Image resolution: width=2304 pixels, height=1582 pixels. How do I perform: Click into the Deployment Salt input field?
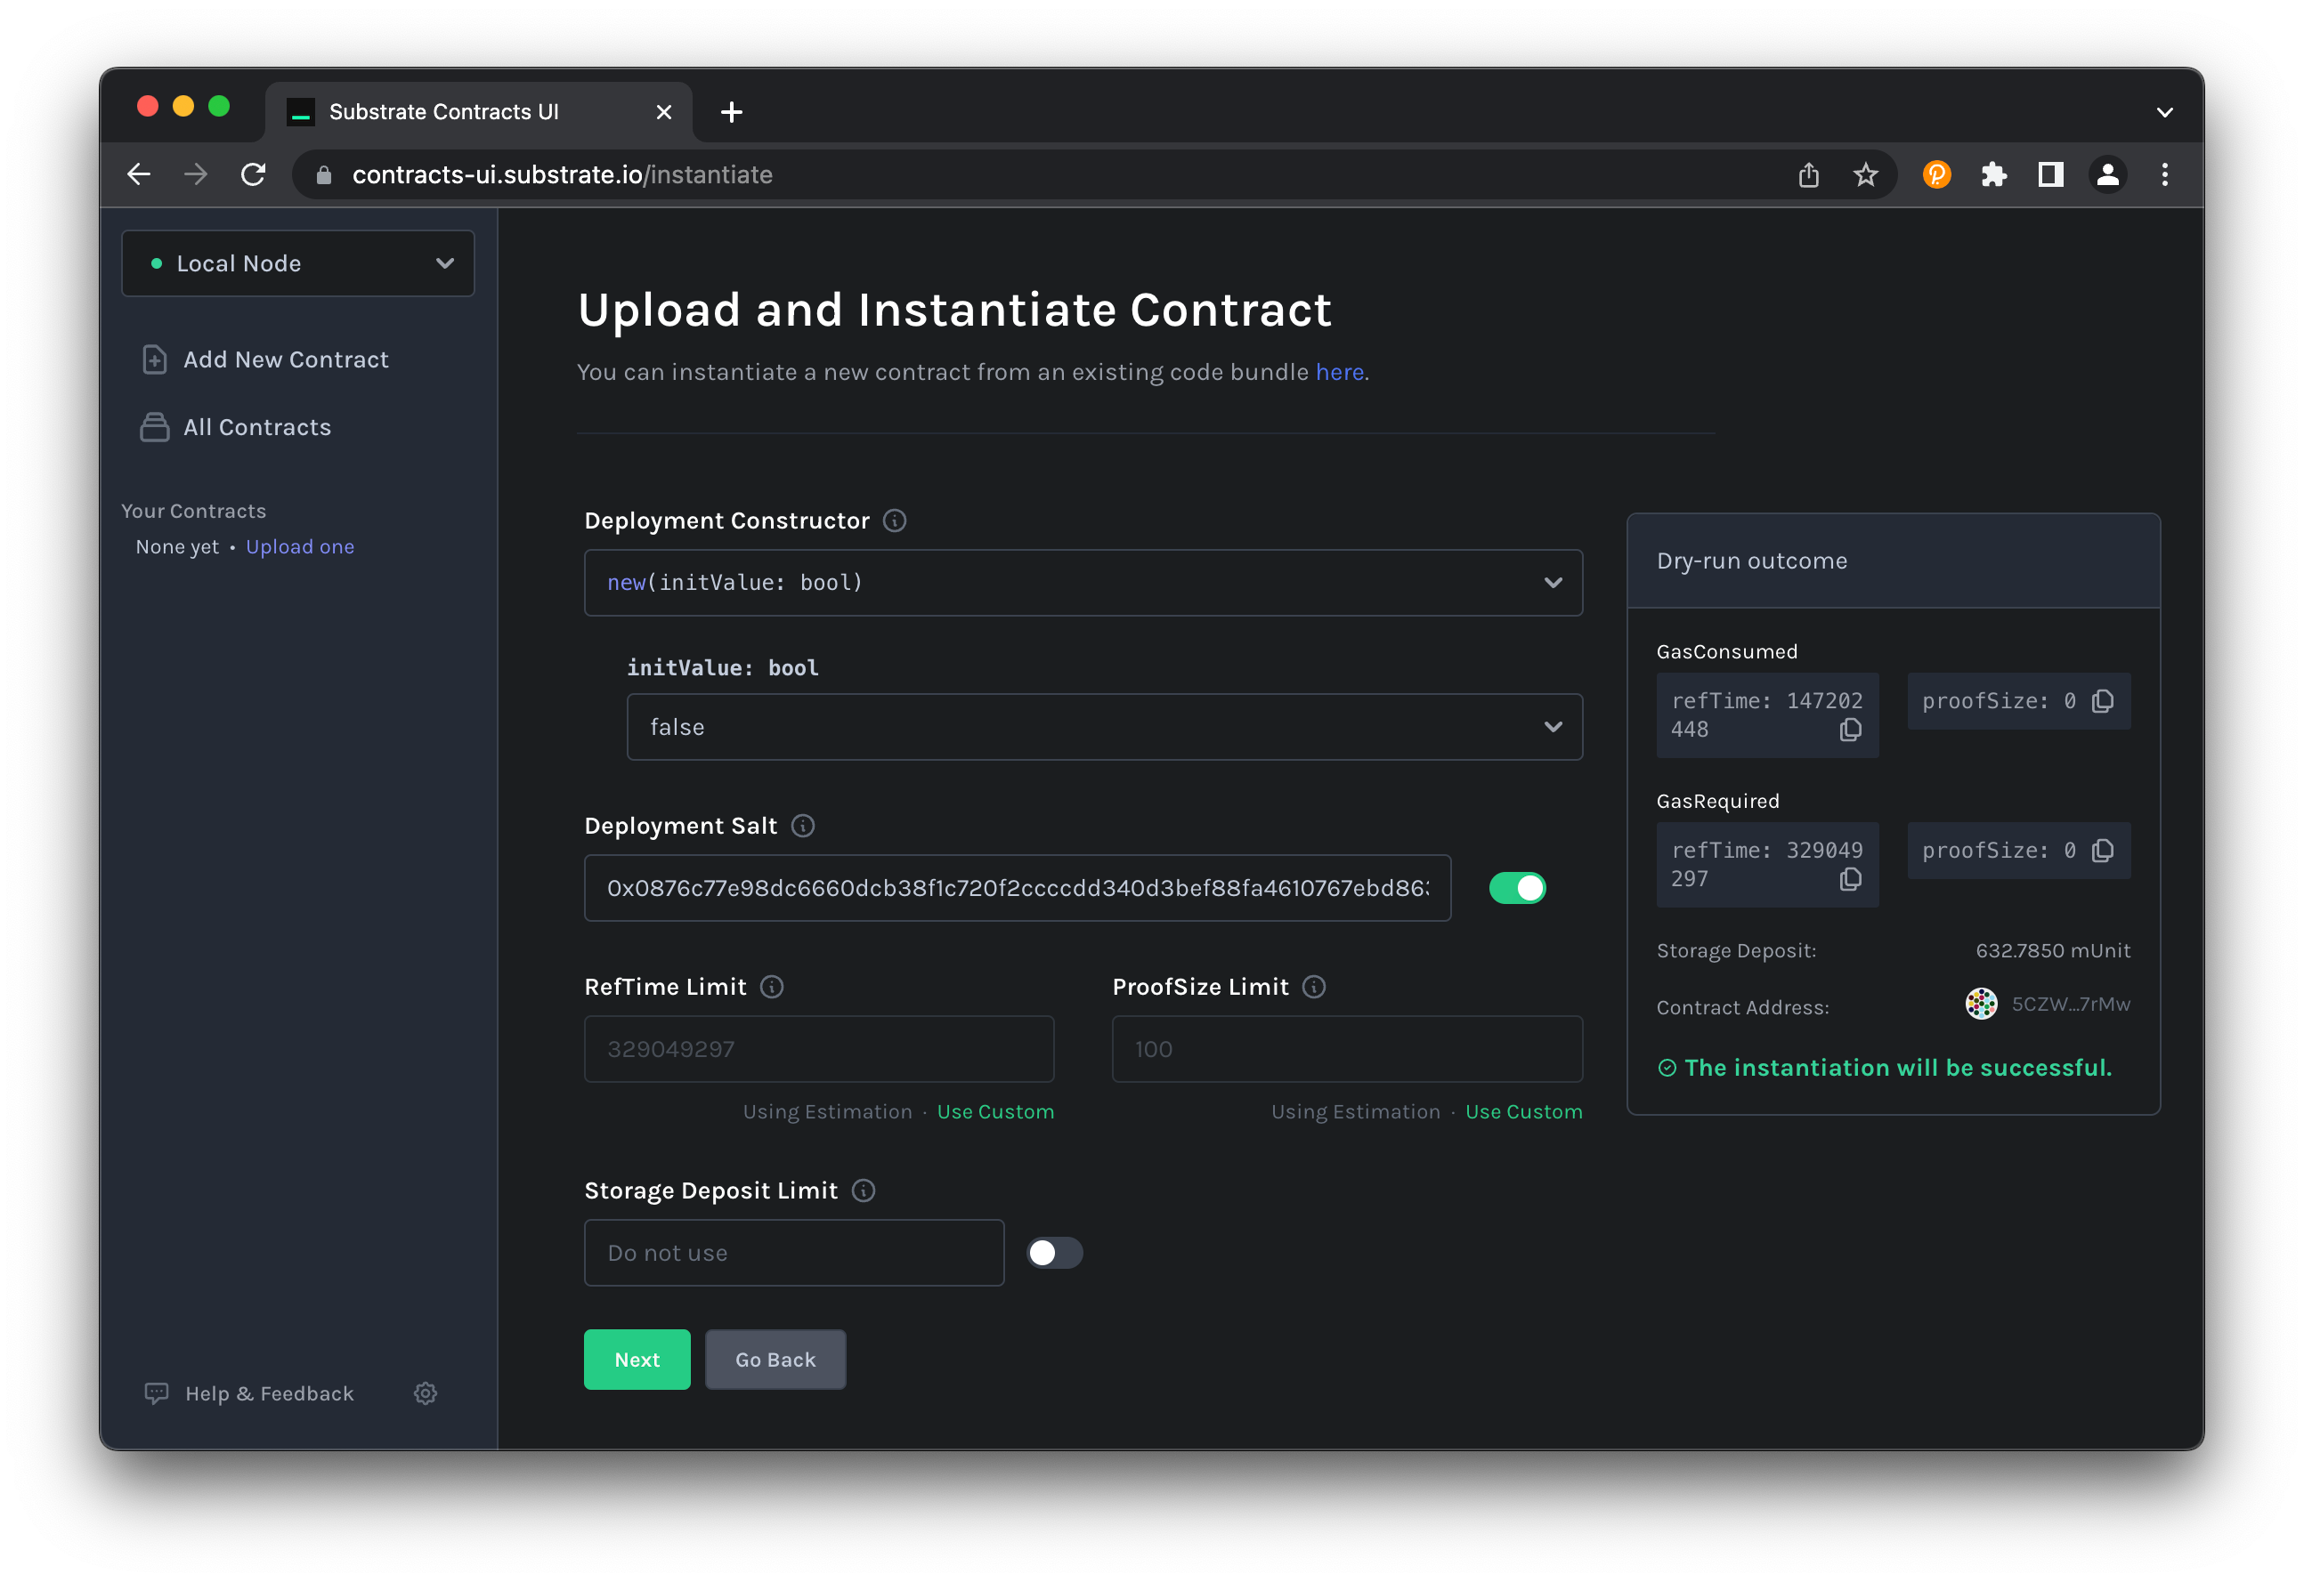pos(1016,888)
